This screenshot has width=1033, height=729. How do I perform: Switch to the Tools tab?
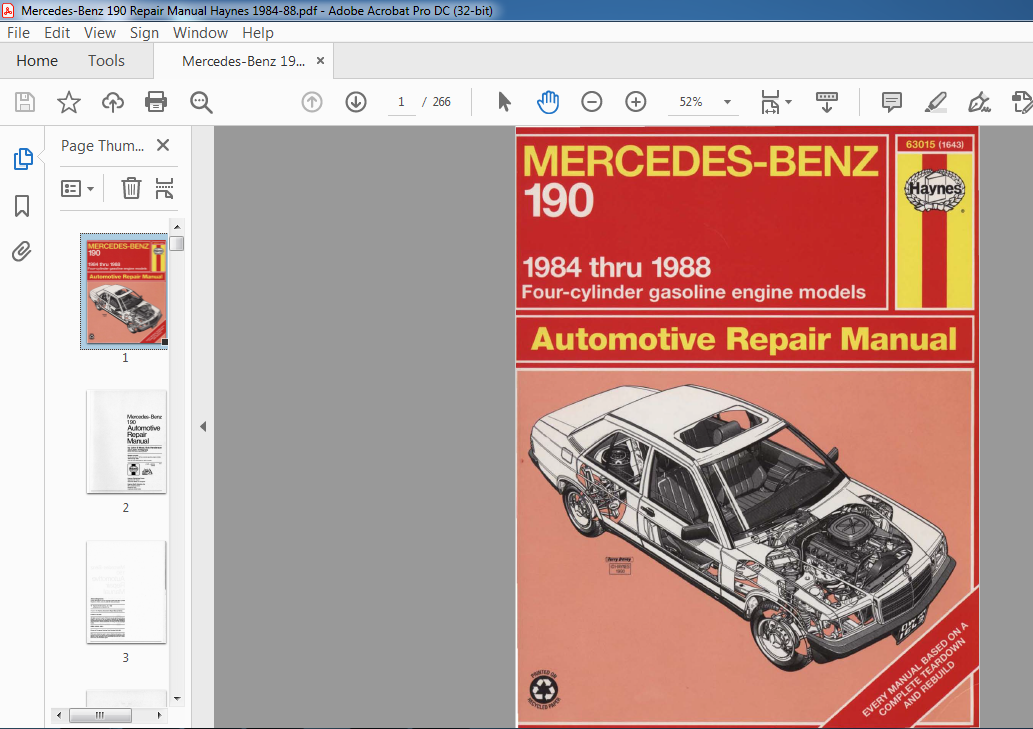coord(106,61)
